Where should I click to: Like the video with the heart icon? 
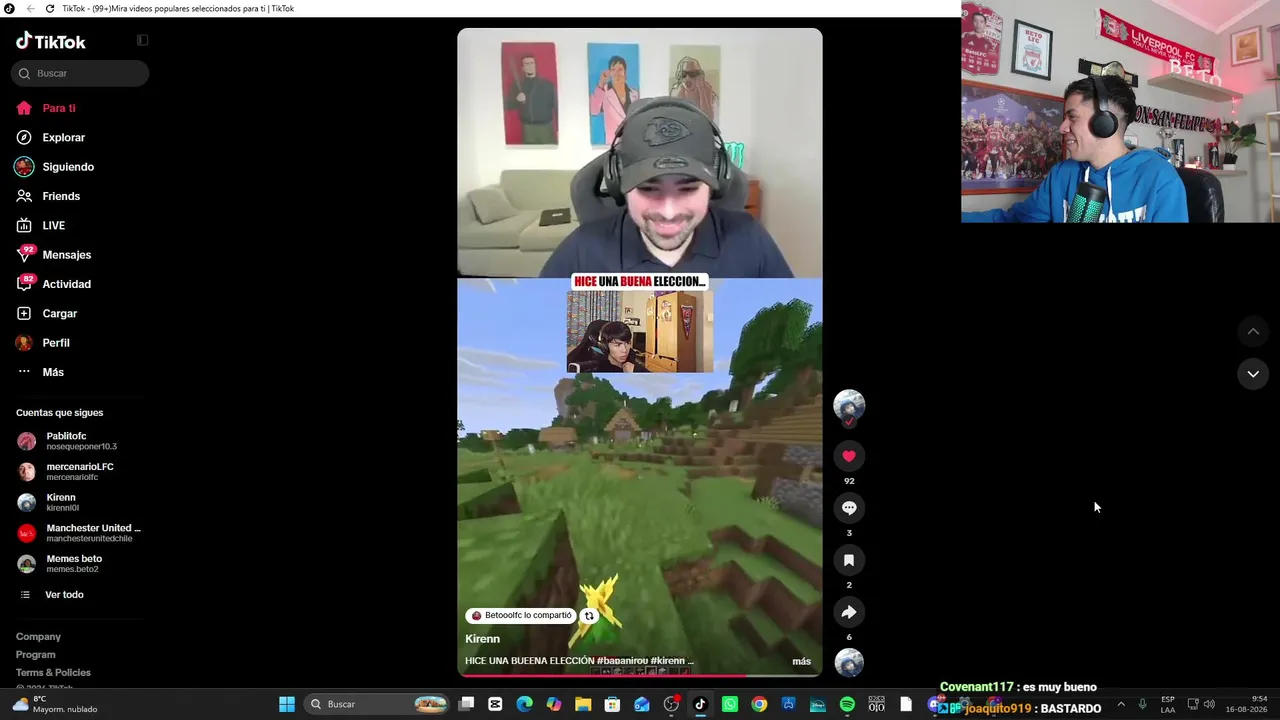coord(849,456)
